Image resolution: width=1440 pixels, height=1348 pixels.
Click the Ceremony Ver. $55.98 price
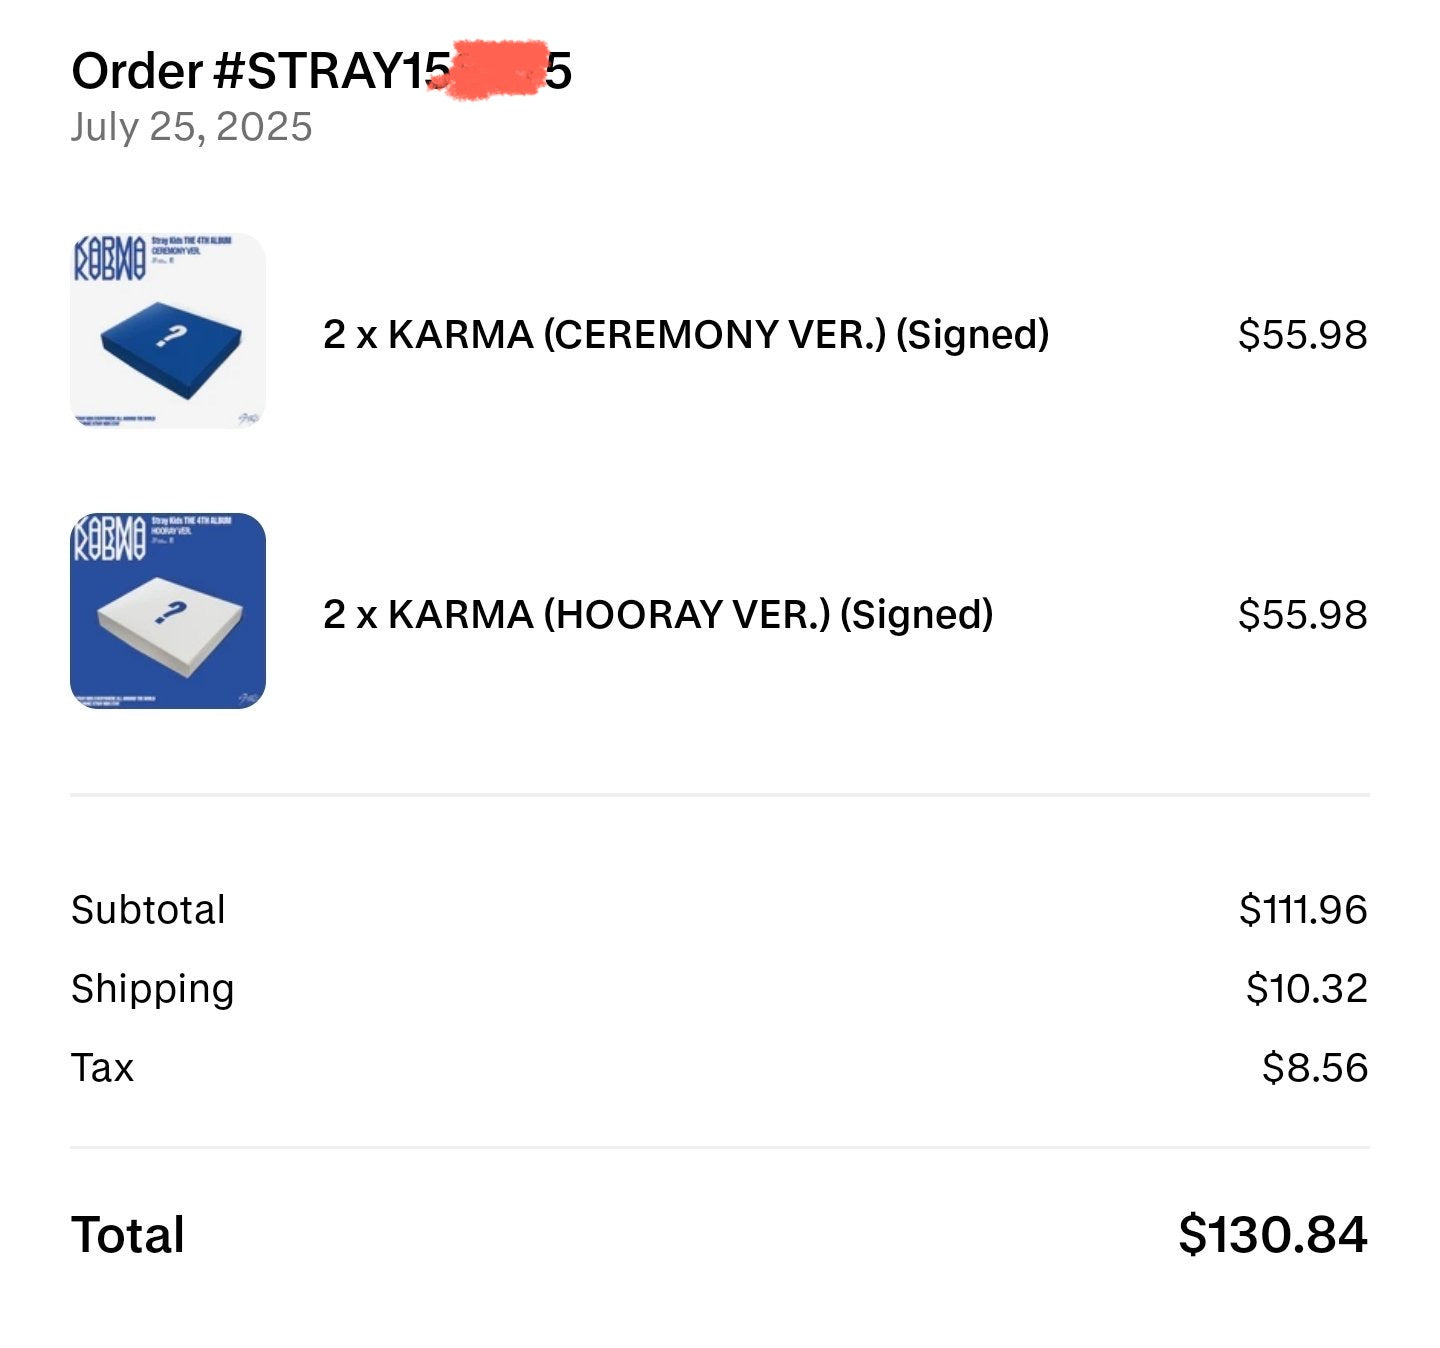[x=1302, y=334]
